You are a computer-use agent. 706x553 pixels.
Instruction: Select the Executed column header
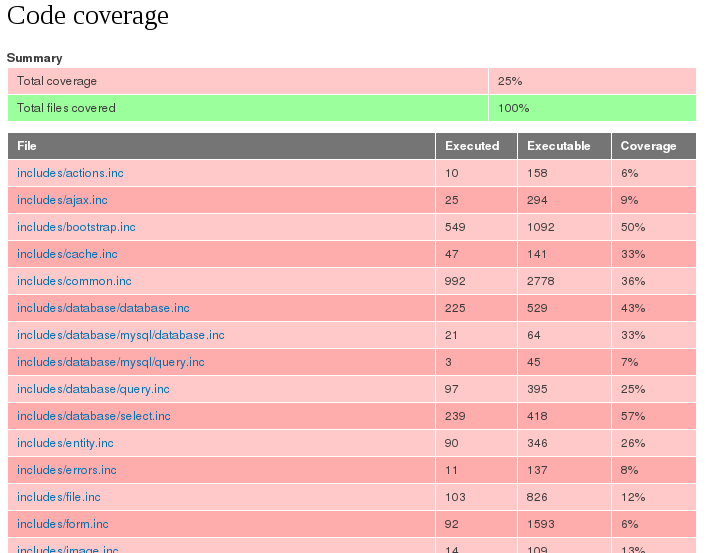point(476,146)
